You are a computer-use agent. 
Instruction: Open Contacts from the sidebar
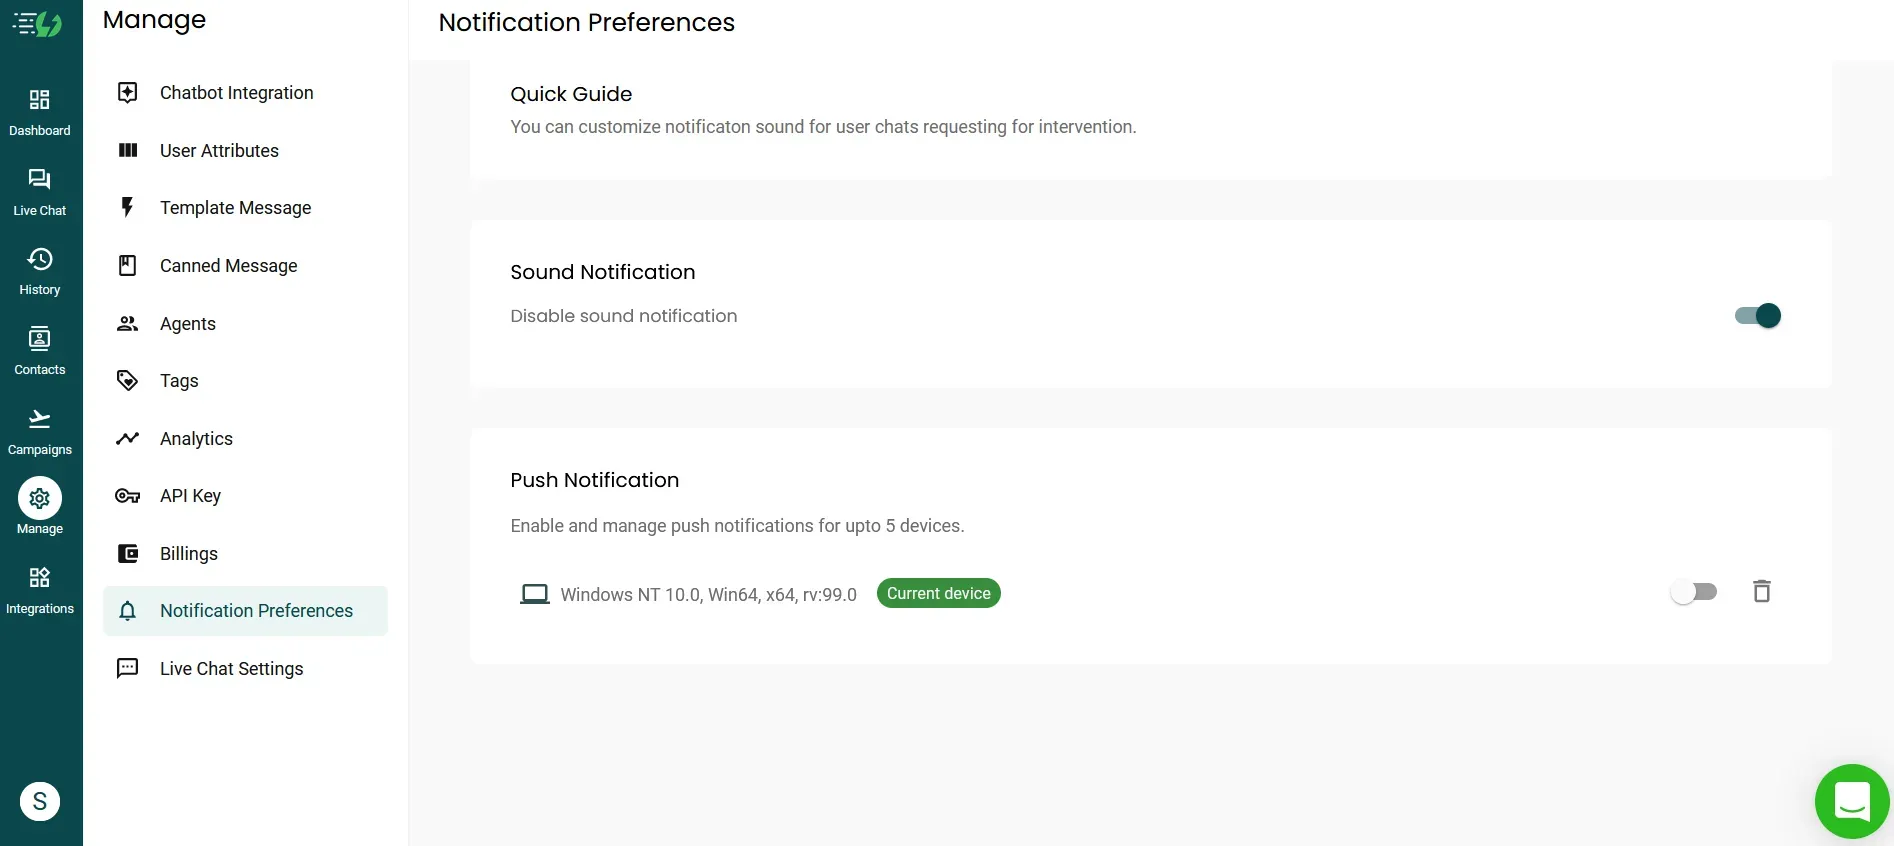(40, 351)
